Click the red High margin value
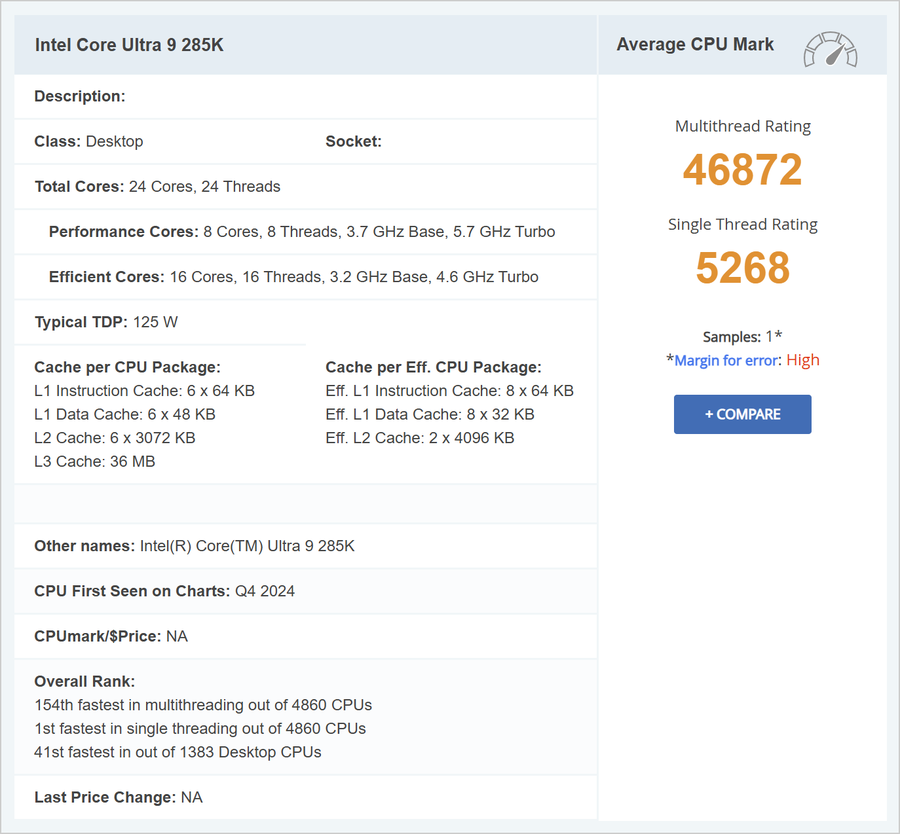The image size is (900, 834). [x=802, y=360]
